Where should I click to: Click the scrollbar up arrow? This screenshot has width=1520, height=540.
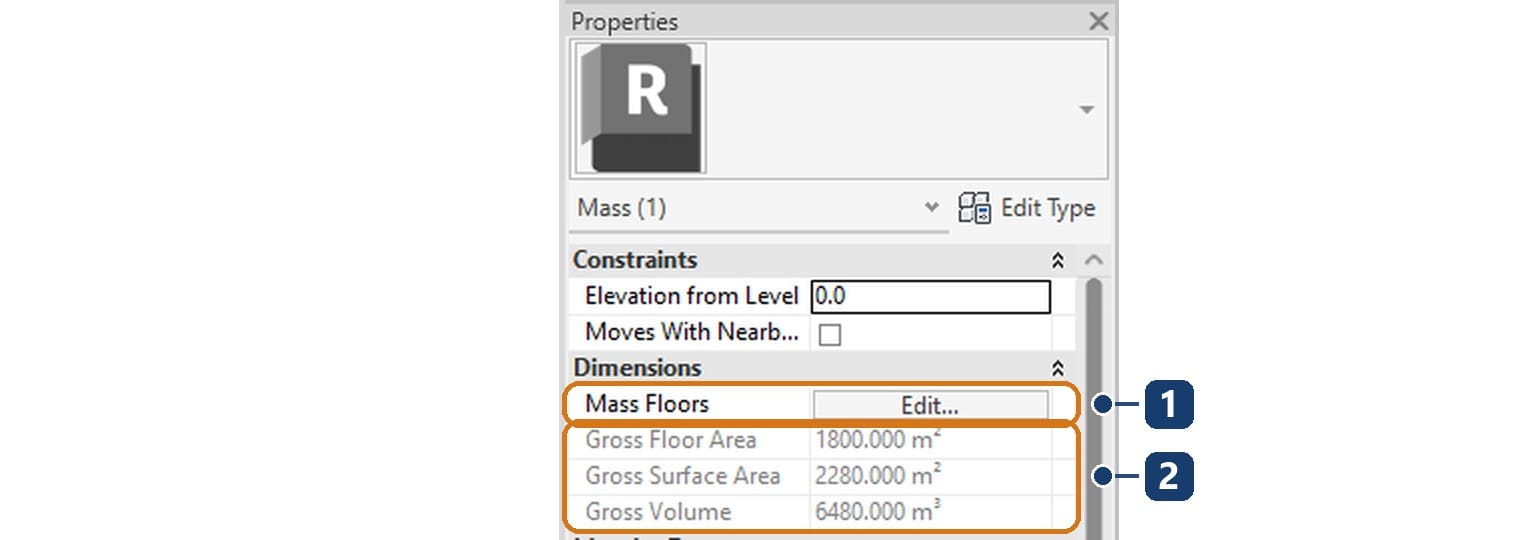[1094, 260]
